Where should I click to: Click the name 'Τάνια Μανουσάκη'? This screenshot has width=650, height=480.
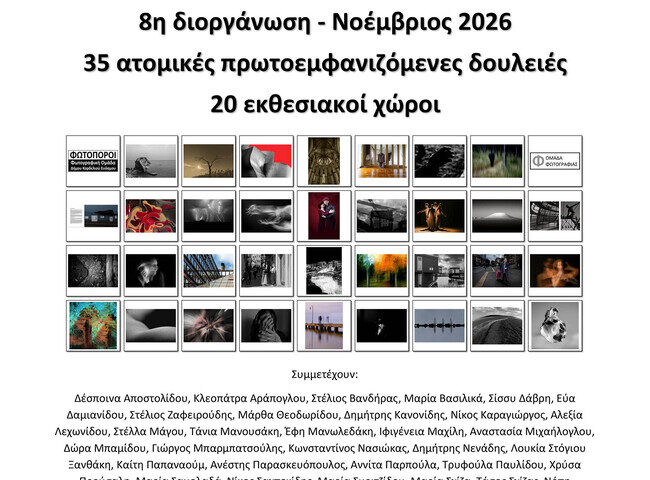pyautogui.click(x=234, y=432)
